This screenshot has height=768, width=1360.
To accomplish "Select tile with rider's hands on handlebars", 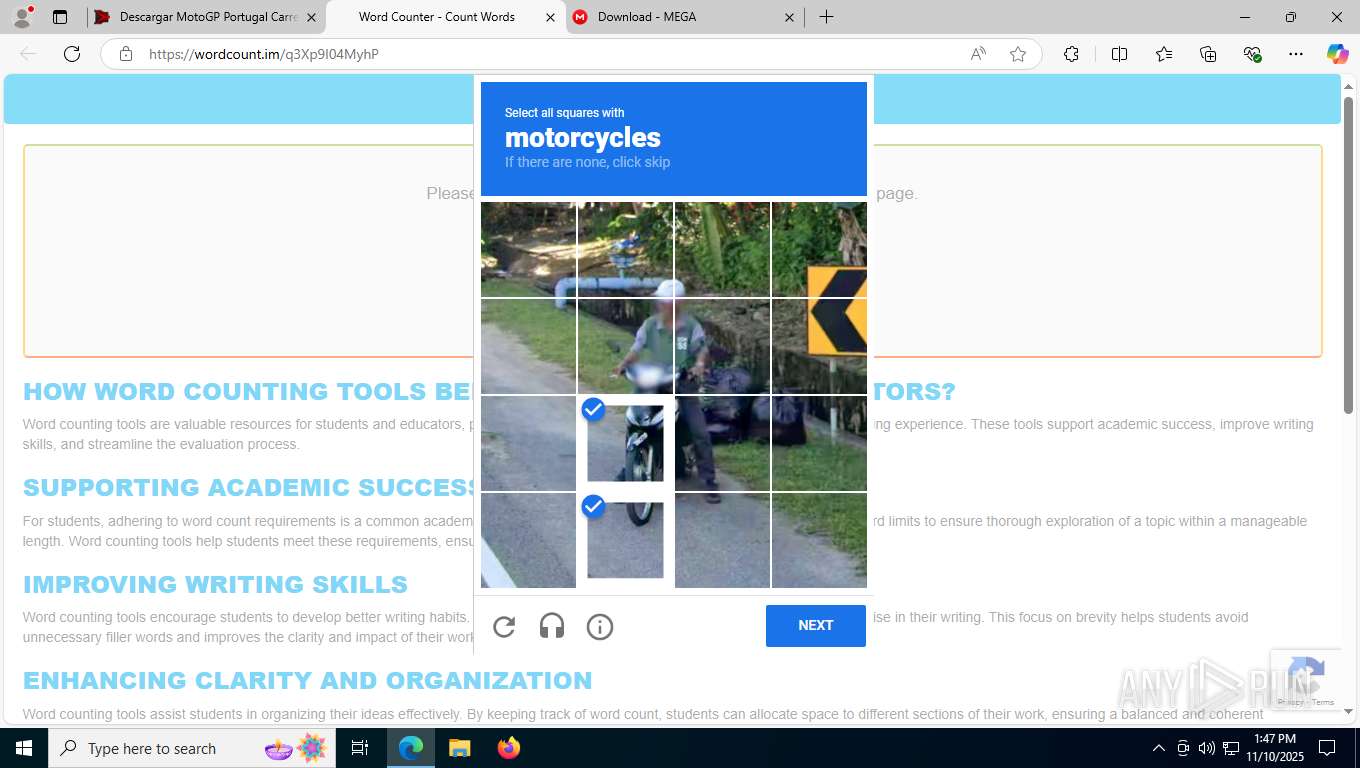I will pos(625,346).
